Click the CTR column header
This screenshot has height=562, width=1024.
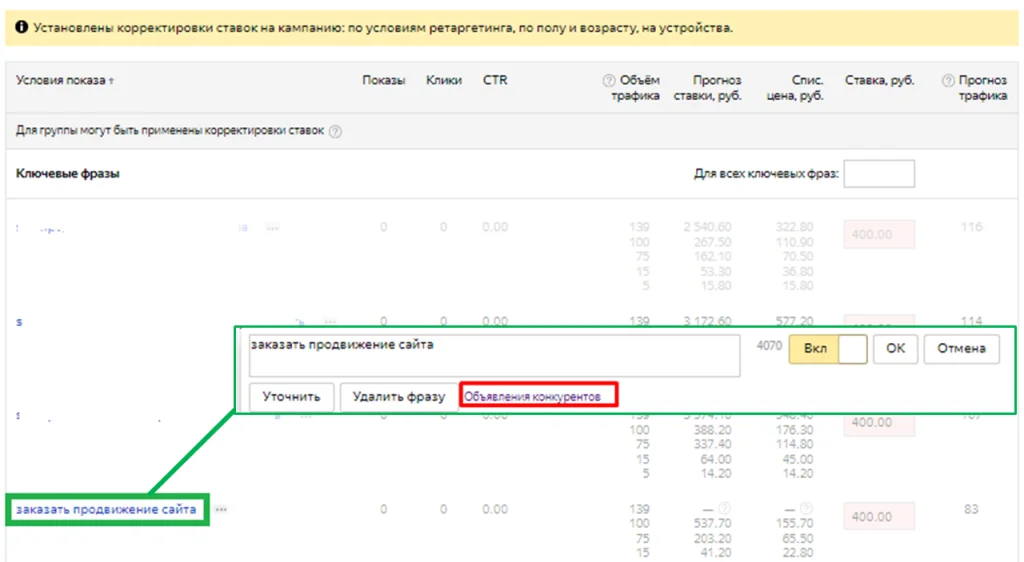[x=495, y=80]
